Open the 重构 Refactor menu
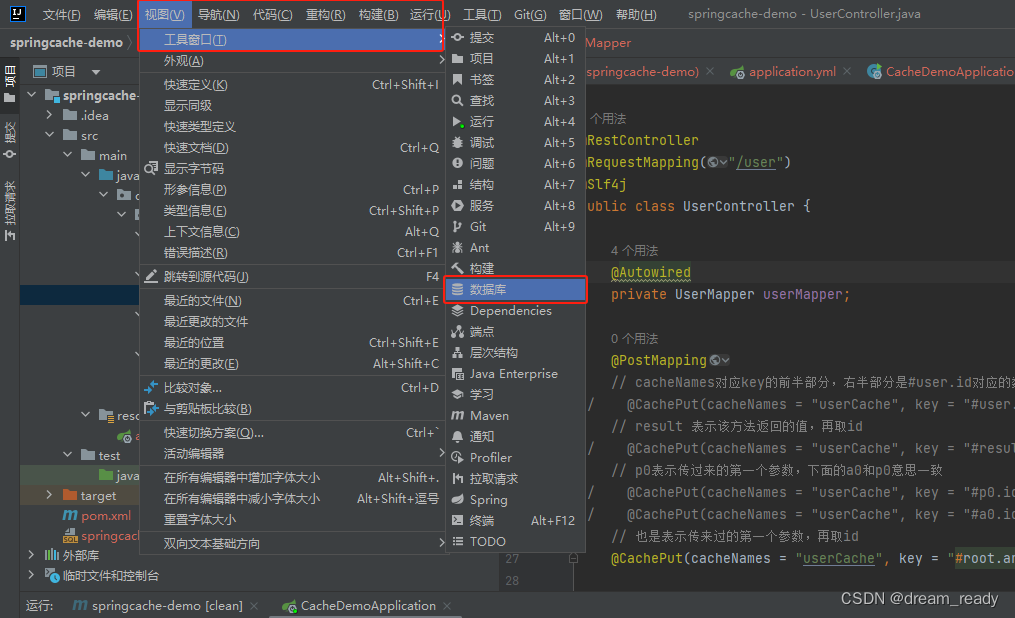Viewport: 1015px width, 618px height. point(325,14)
